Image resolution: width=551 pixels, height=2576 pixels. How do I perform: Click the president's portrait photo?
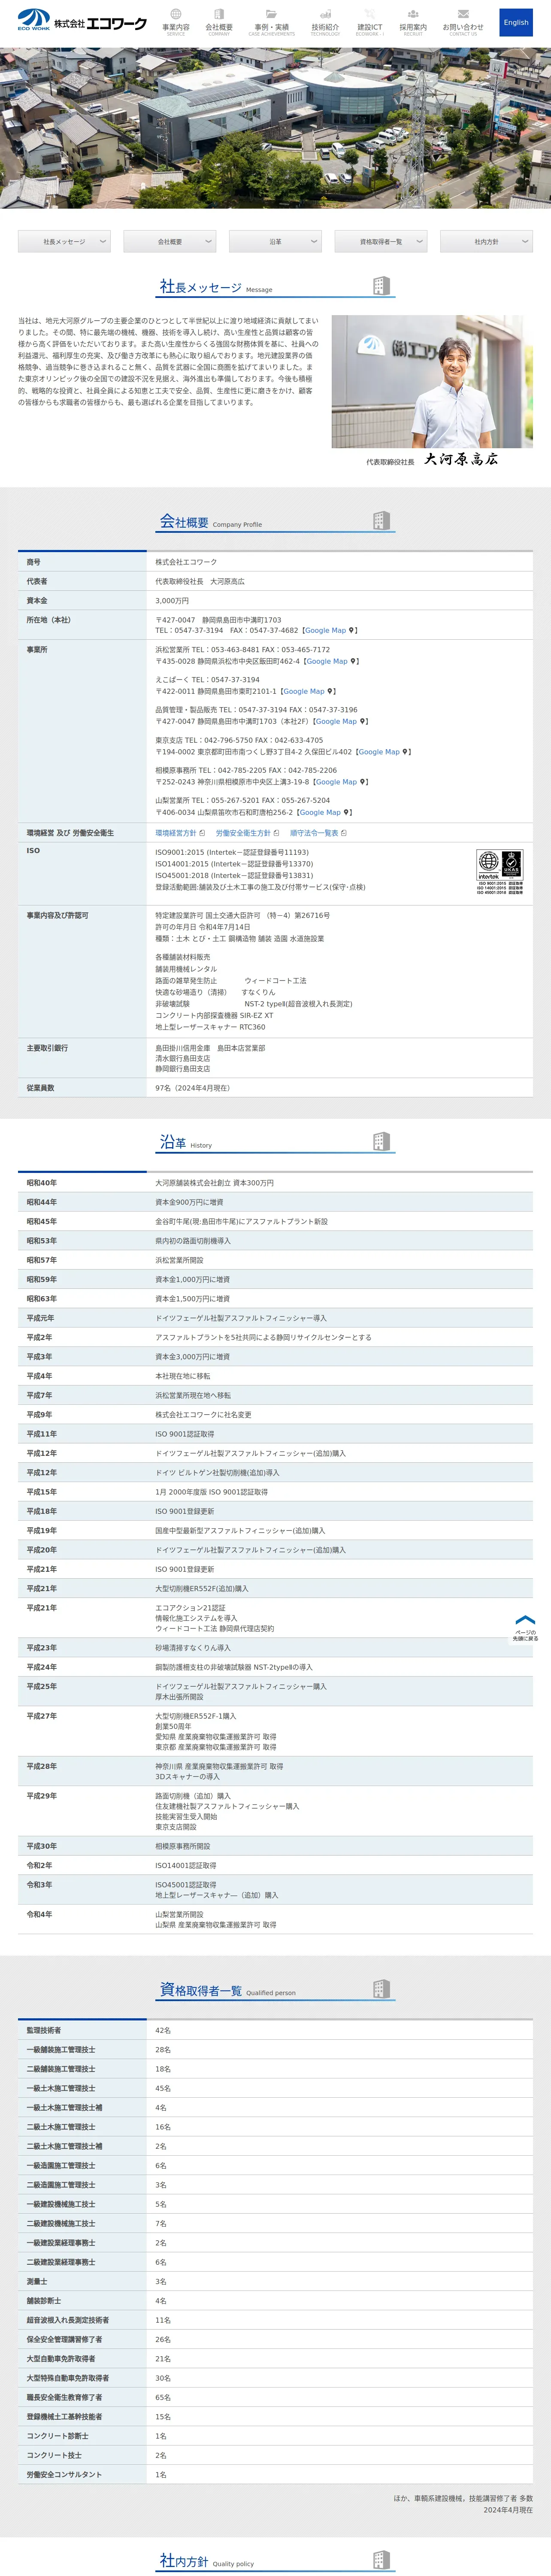point(432,382)
